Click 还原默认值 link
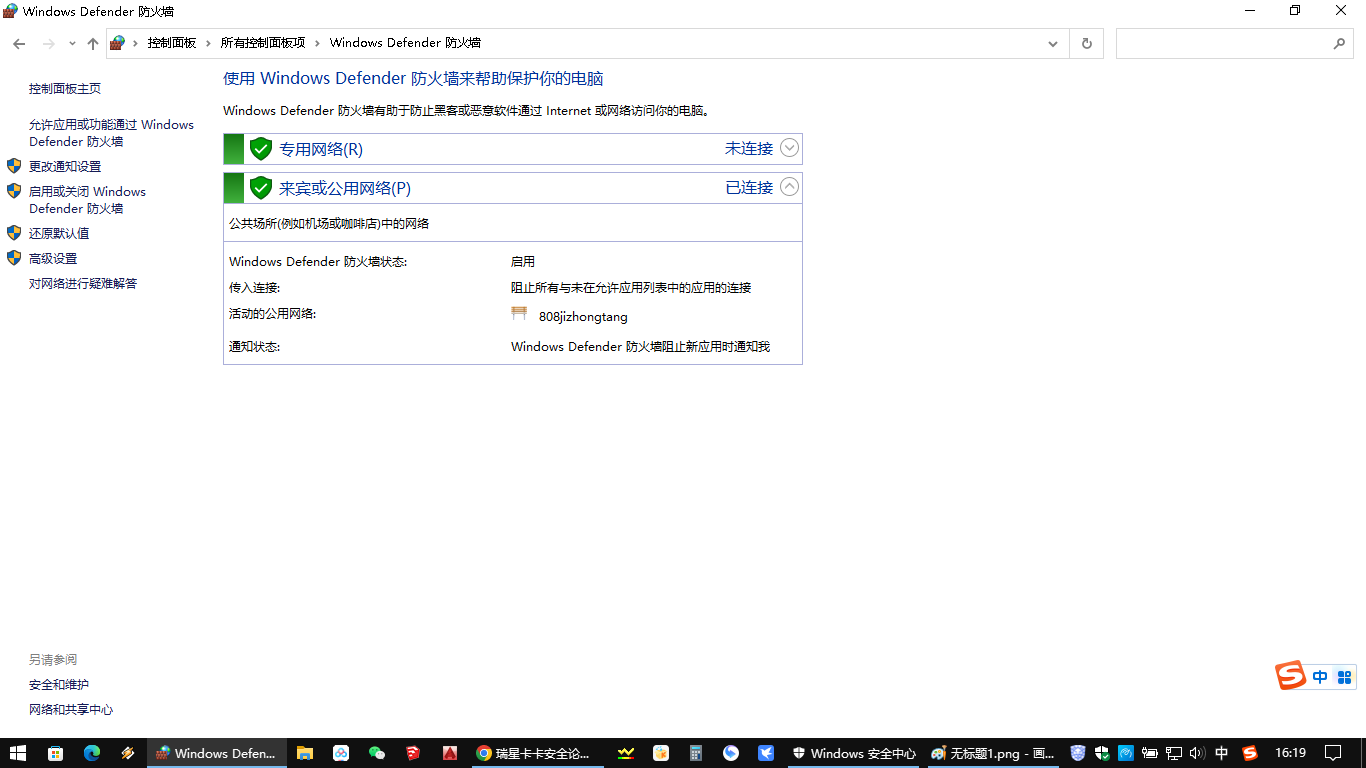Screen dimensions: 1366x768 pyautogui.click(x=59, y=233)
